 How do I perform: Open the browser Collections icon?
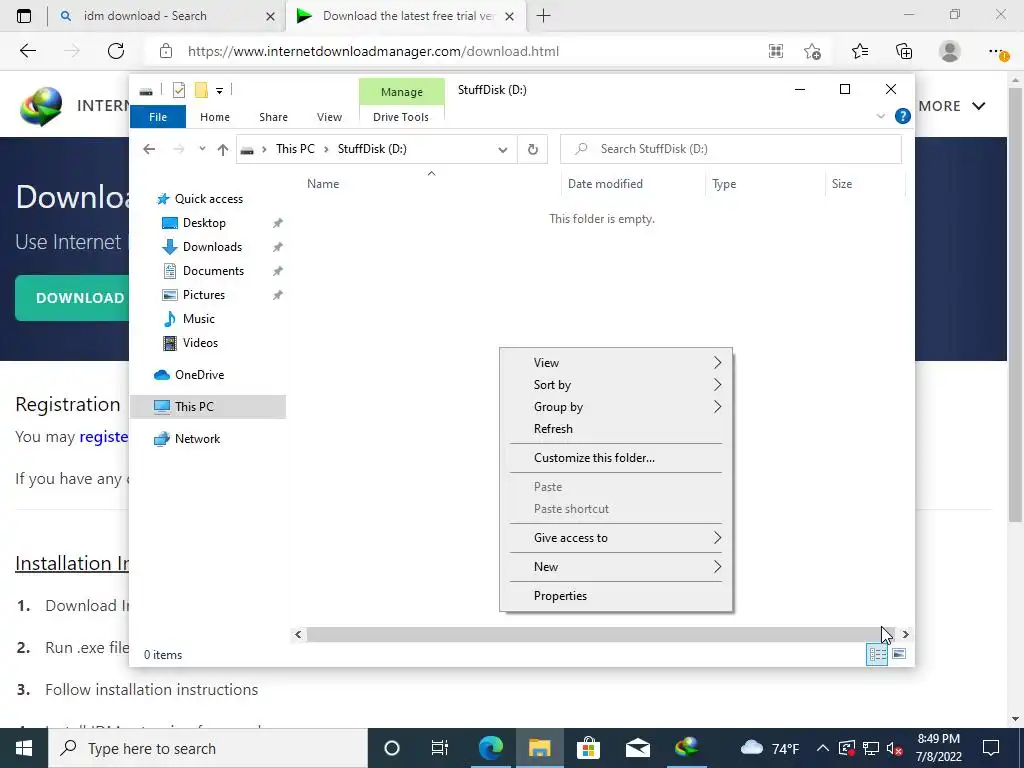(x=904, y=51)
